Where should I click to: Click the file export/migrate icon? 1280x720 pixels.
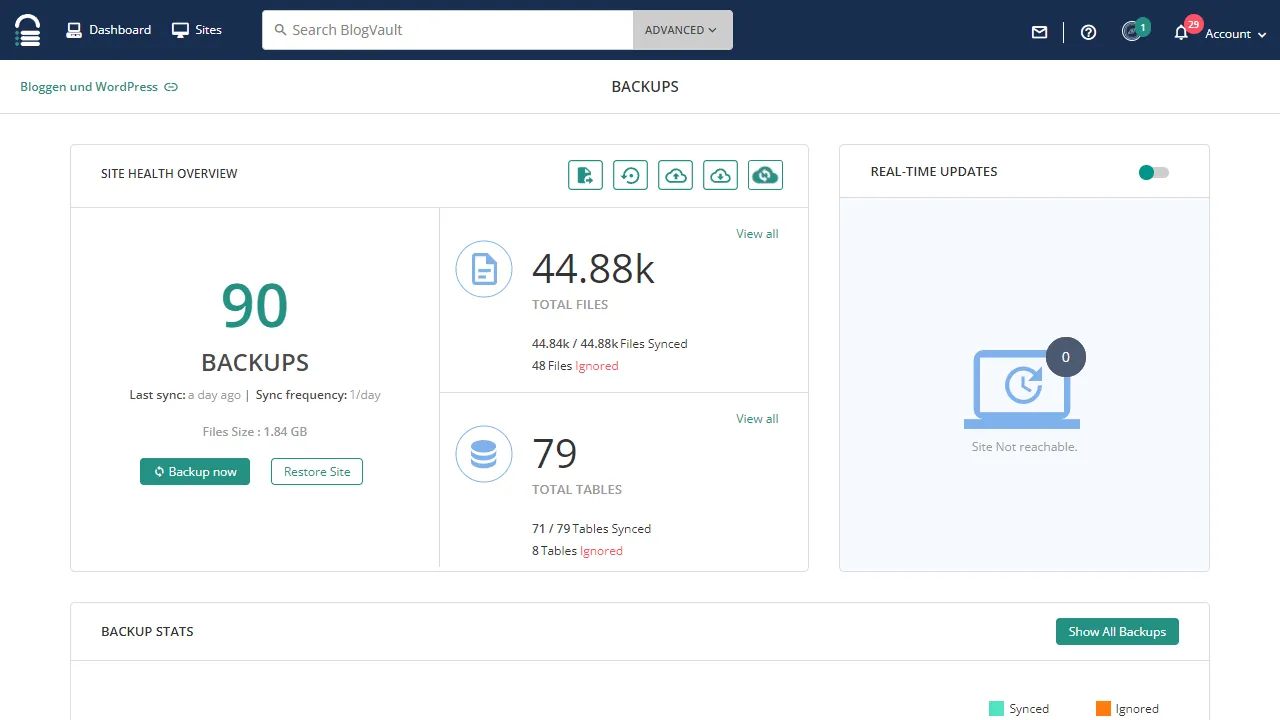tap(586, 175)
